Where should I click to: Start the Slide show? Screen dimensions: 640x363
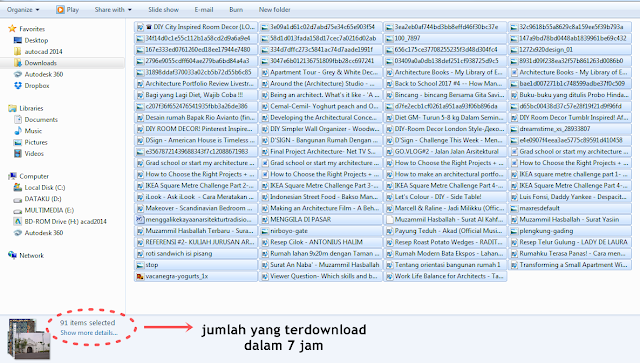point(163,9)
